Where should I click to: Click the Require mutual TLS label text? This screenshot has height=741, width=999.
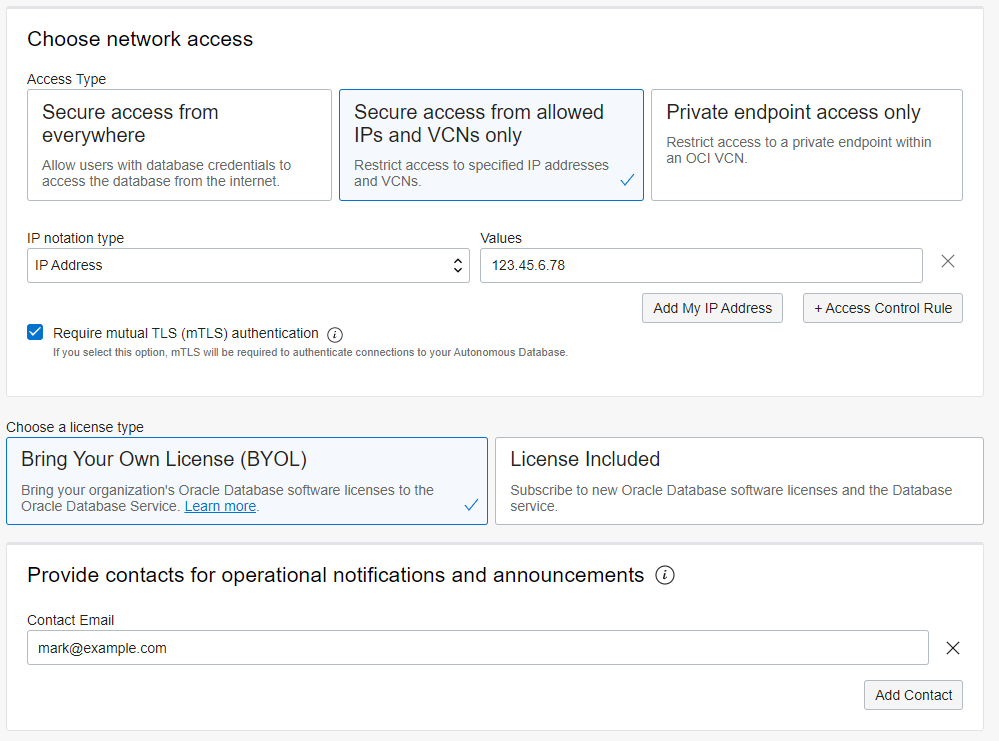pos(185,333)
